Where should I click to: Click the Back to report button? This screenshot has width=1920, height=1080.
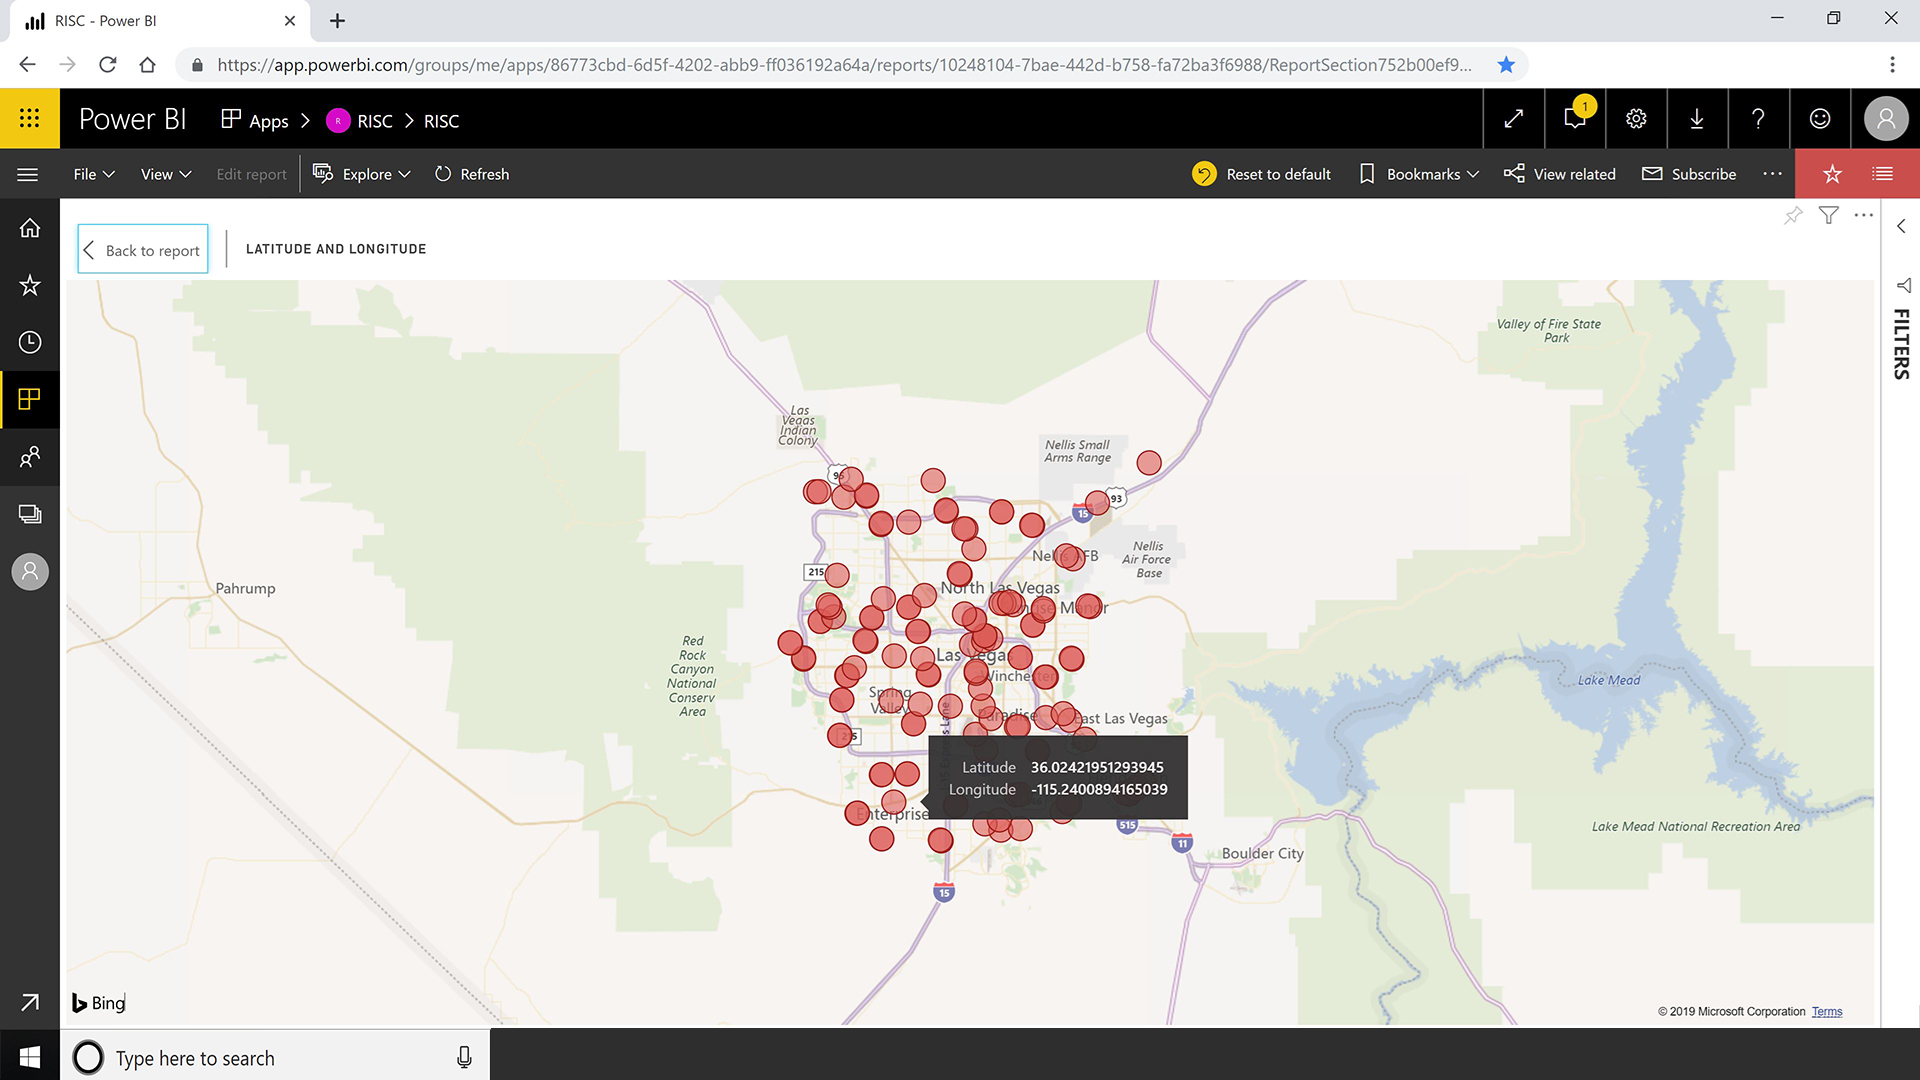point(143,250)
